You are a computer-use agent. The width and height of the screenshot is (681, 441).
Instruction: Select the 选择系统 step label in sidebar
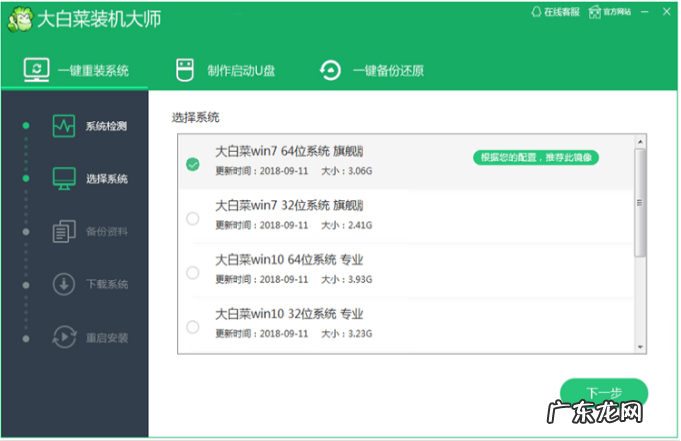click(x=106, y=179)
